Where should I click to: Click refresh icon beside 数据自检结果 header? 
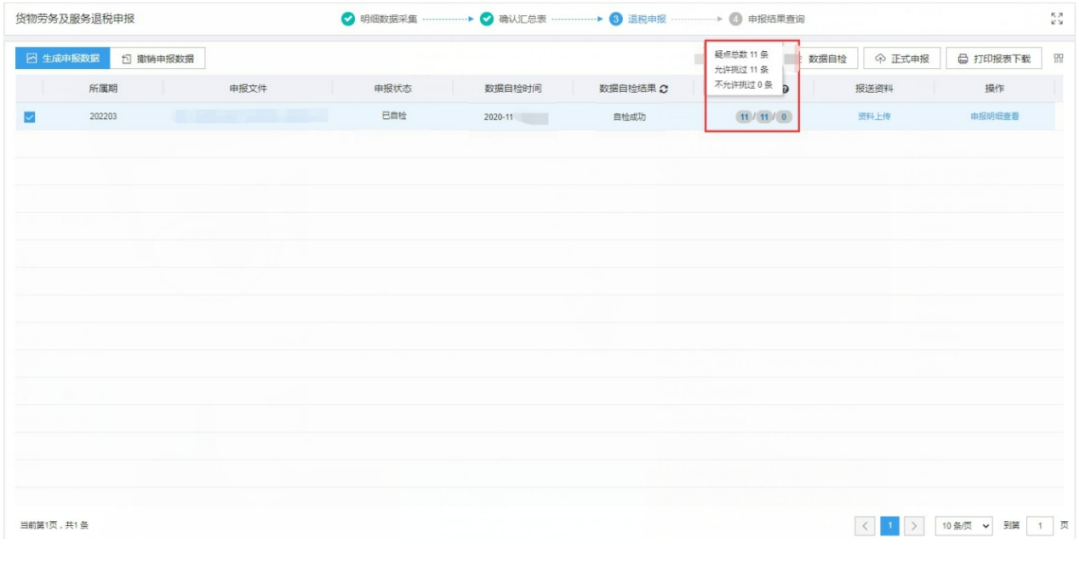[664, 89]
